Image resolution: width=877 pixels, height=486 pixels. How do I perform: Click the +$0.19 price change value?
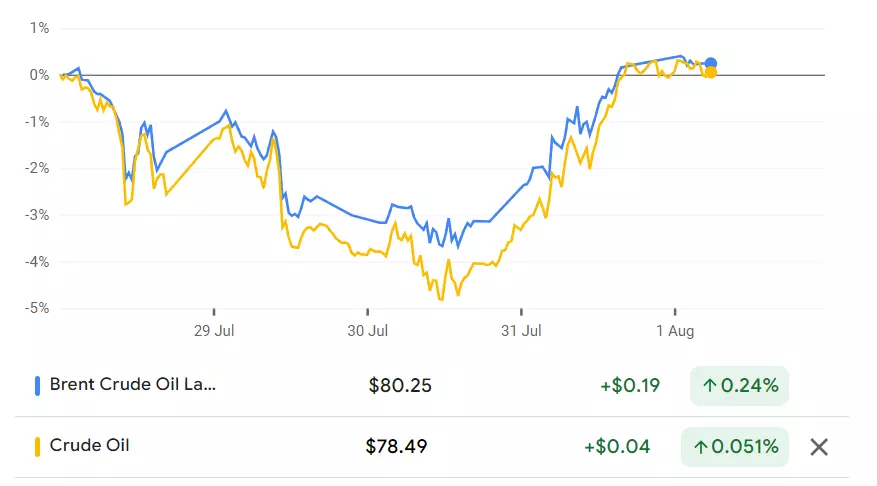tap(630, 385)
